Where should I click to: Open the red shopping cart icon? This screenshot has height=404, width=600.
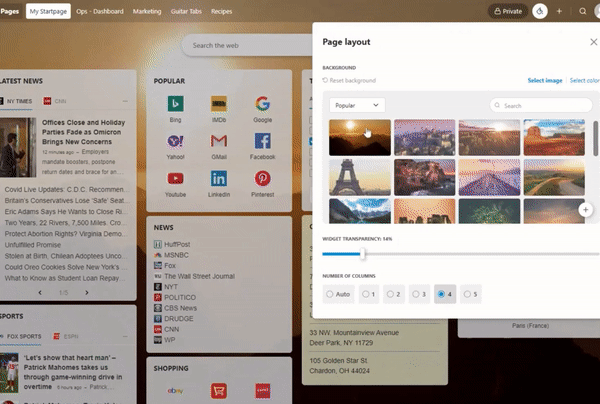click(x=218, y=391)
